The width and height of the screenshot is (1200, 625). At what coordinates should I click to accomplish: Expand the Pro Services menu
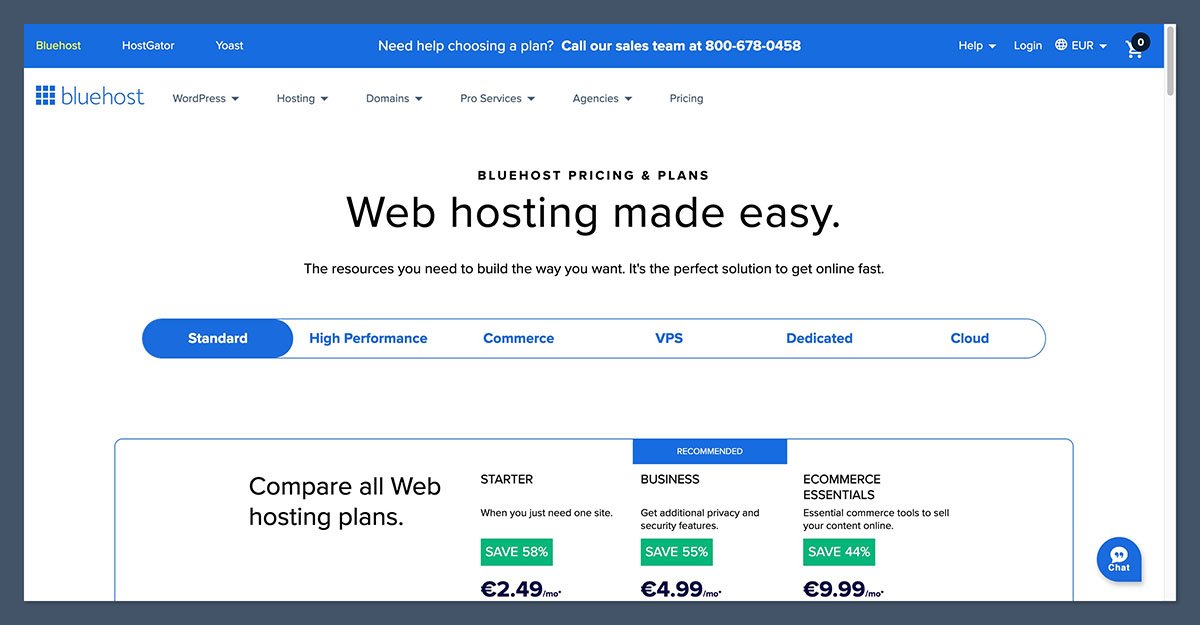click(497, 98)
